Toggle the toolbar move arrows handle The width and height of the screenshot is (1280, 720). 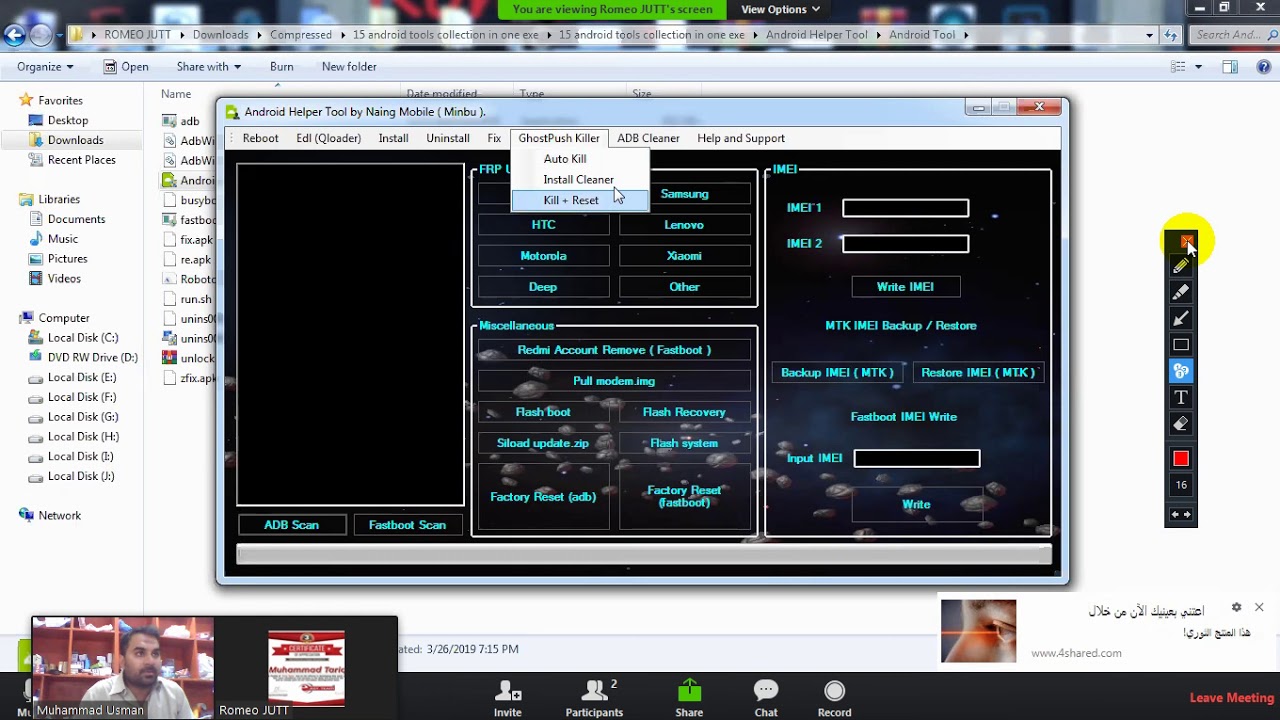pyautogui.click(x=1181, y=515)
